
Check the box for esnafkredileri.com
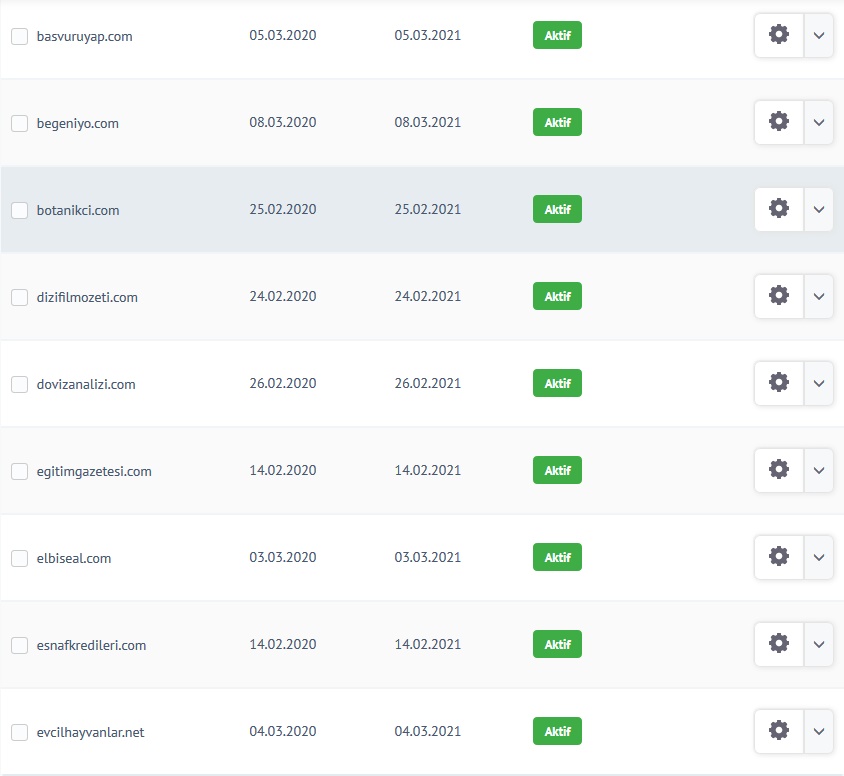19,645
